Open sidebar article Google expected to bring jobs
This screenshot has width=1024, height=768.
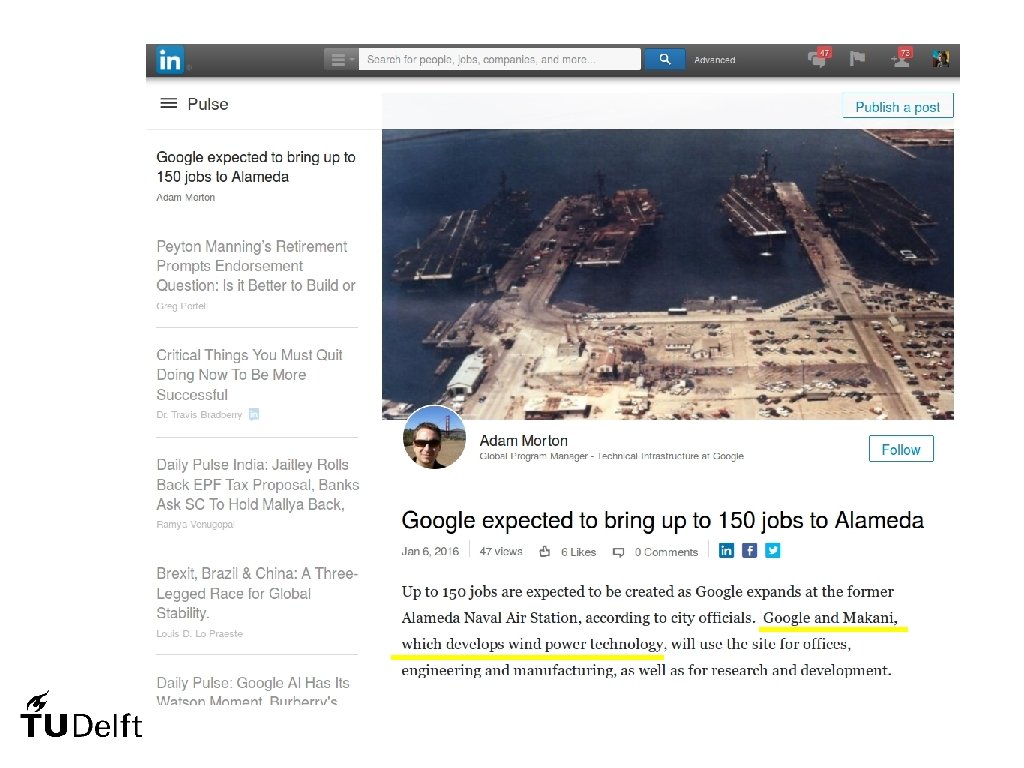point(255,167)
